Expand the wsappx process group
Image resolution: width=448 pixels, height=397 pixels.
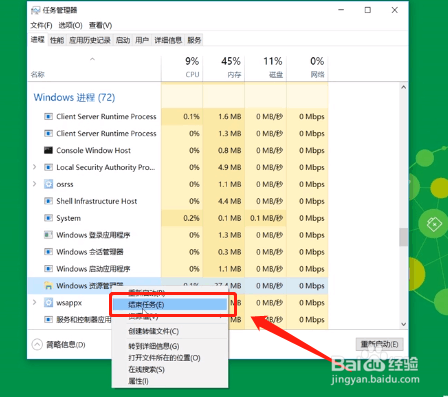tap(34, 302)
